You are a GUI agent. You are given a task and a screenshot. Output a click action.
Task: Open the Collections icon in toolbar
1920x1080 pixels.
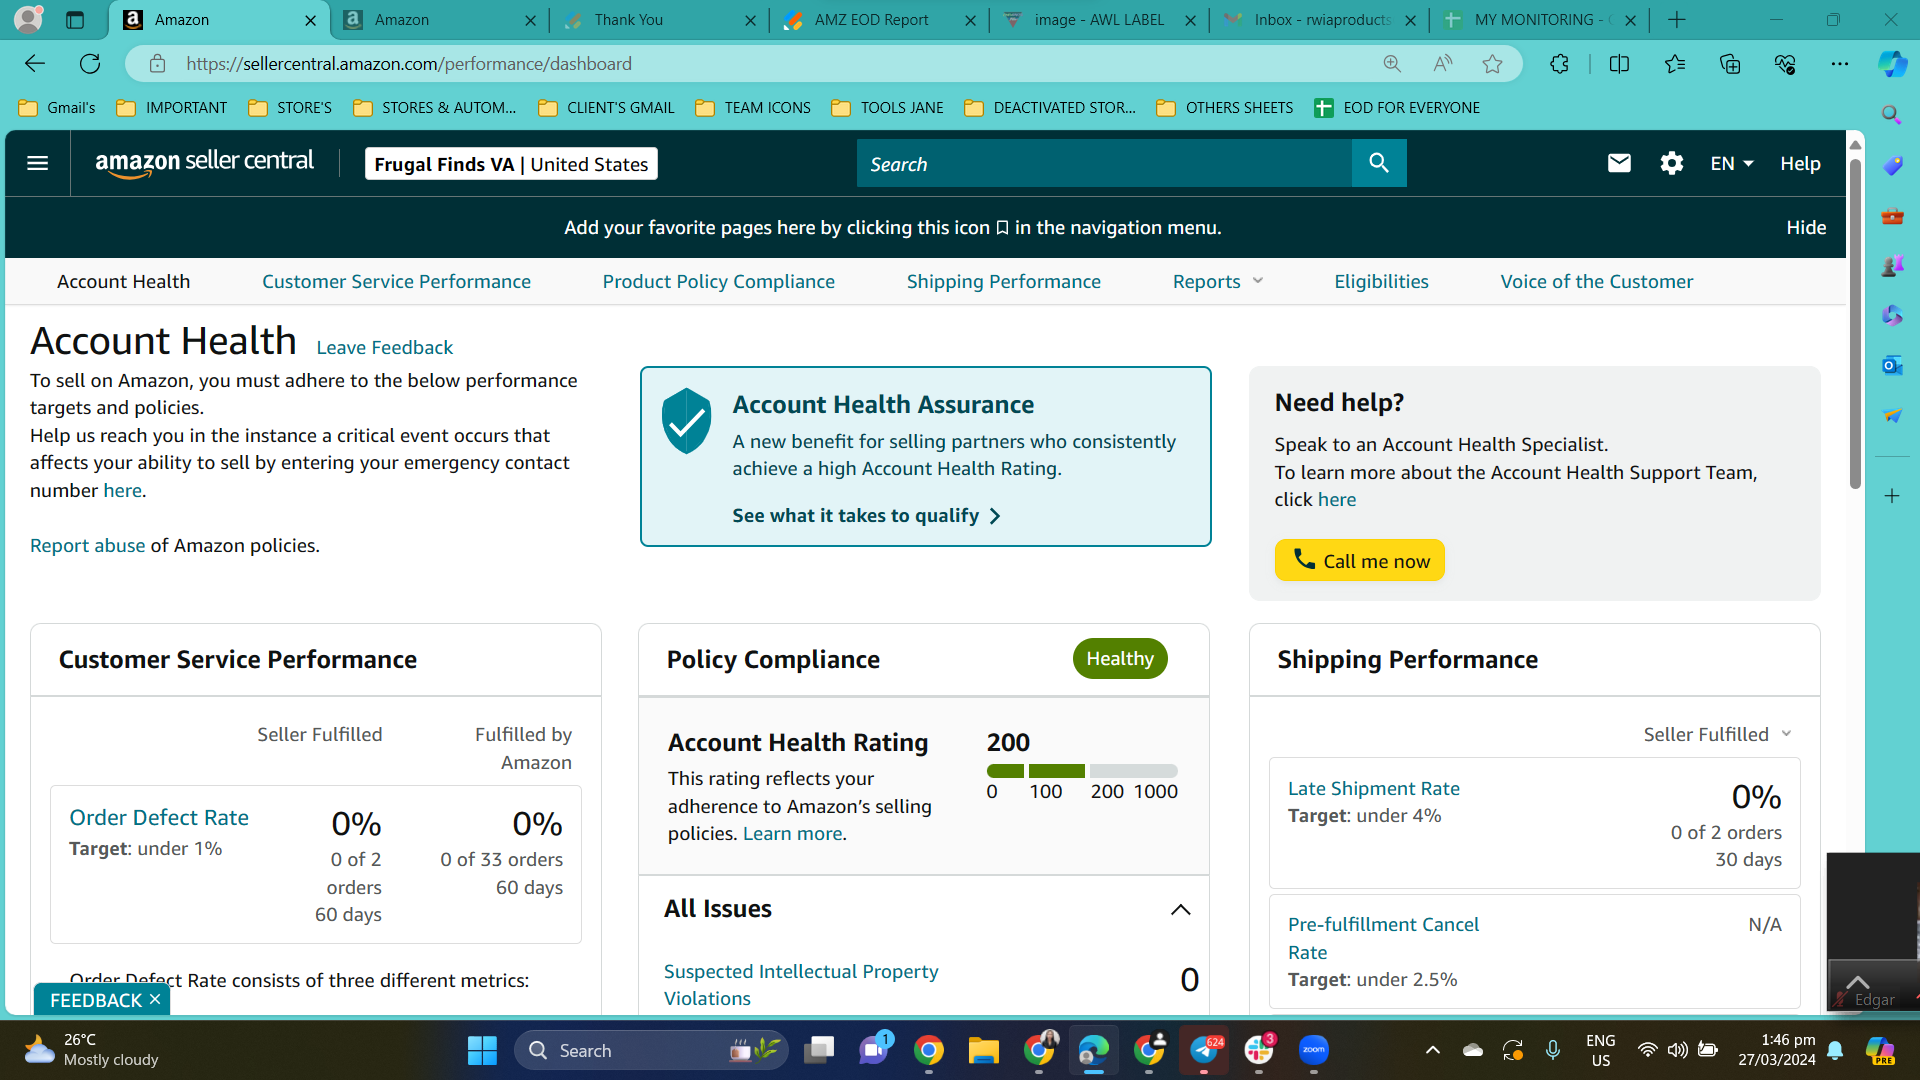coord(1730,64)
